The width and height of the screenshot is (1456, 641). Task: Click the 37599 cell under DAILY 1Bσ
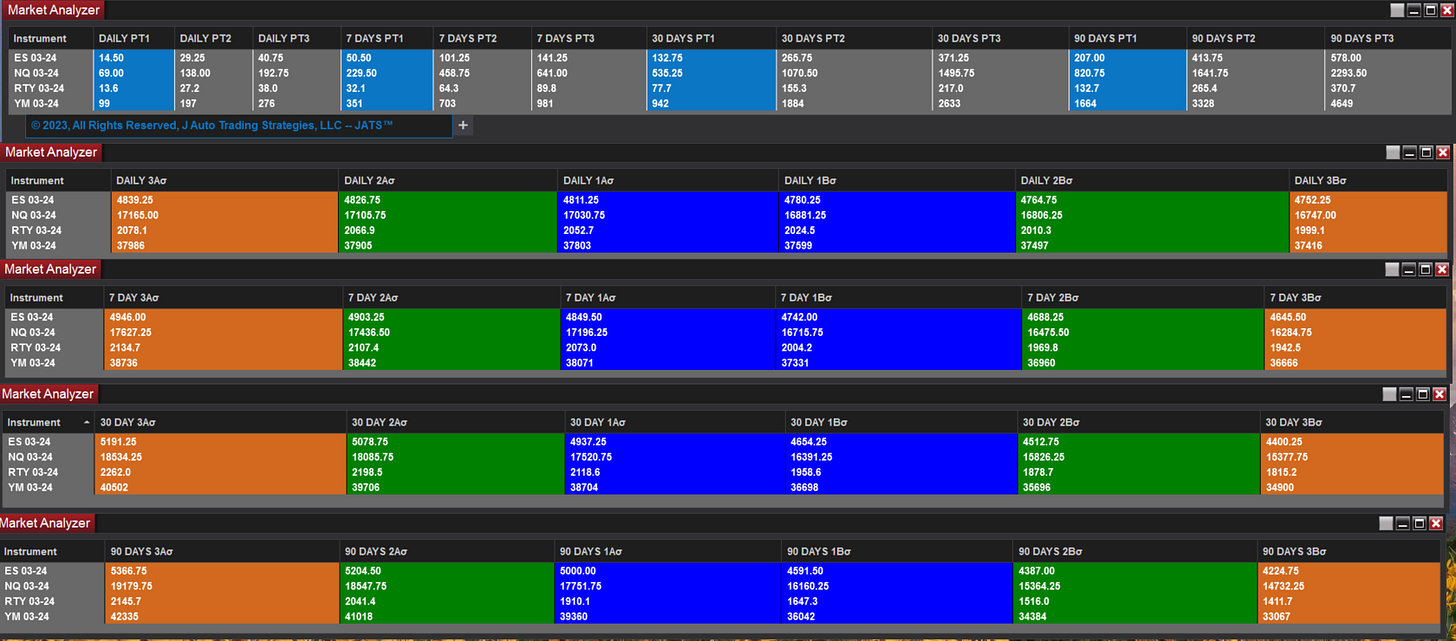(896, 245)
